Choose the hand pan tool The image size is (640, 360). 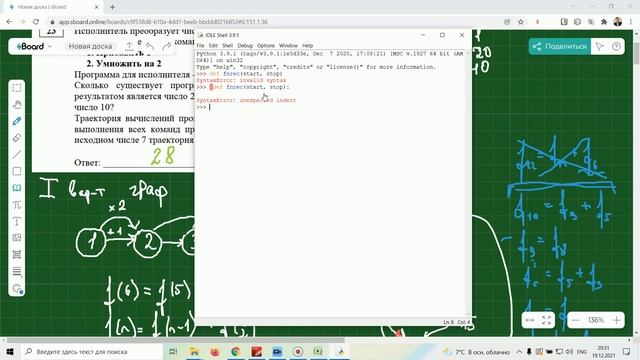tap(17, 104)
